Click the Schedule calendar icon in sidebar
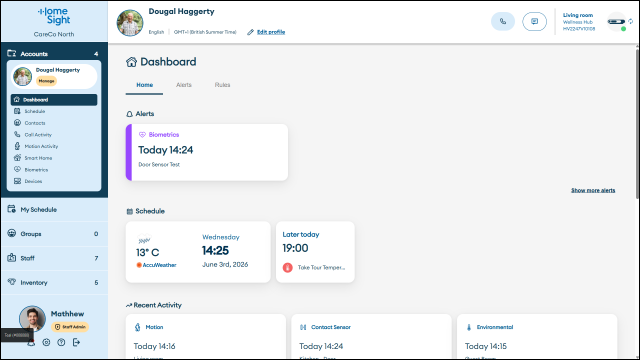 point(17,111)
